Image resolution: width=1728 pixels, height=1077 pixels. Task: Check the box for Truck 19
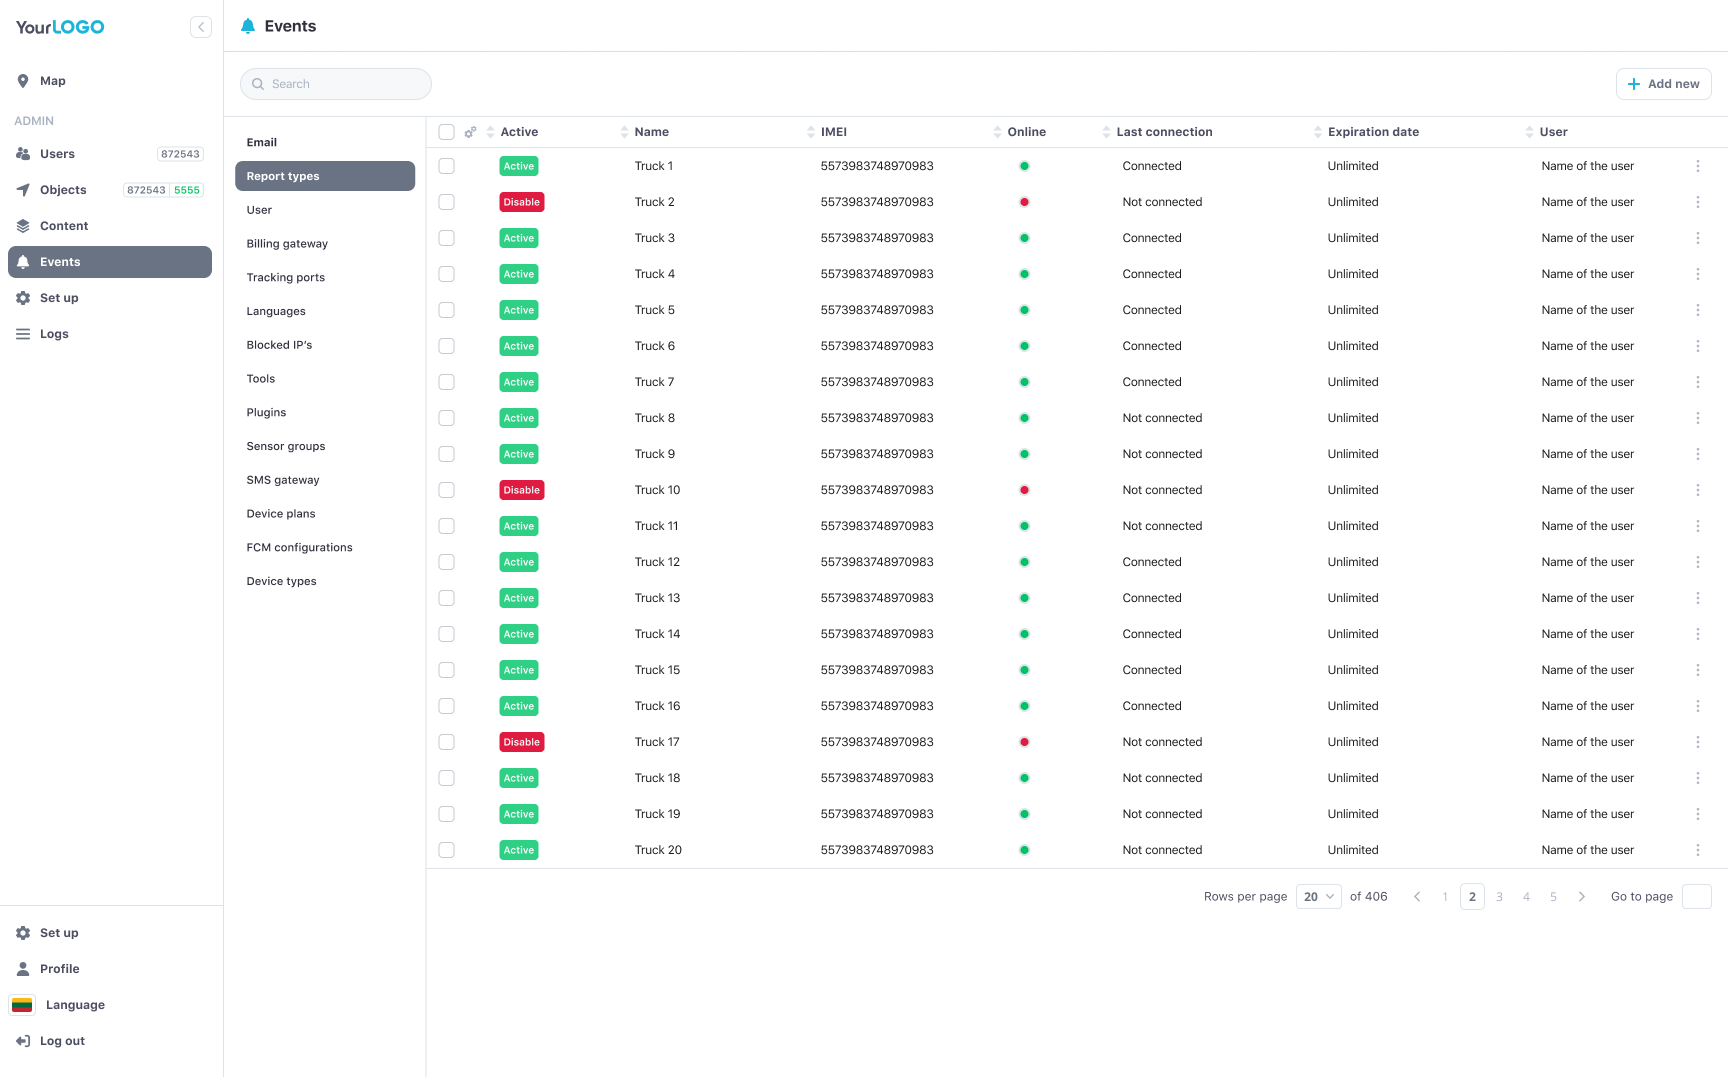[x=447, y=814]
